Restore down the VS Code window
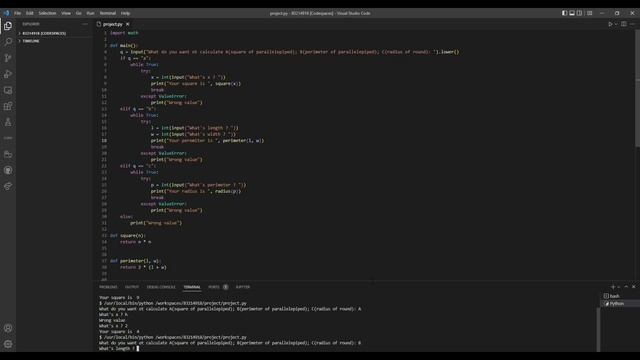640x360 pixels. (x=617, y=13)
